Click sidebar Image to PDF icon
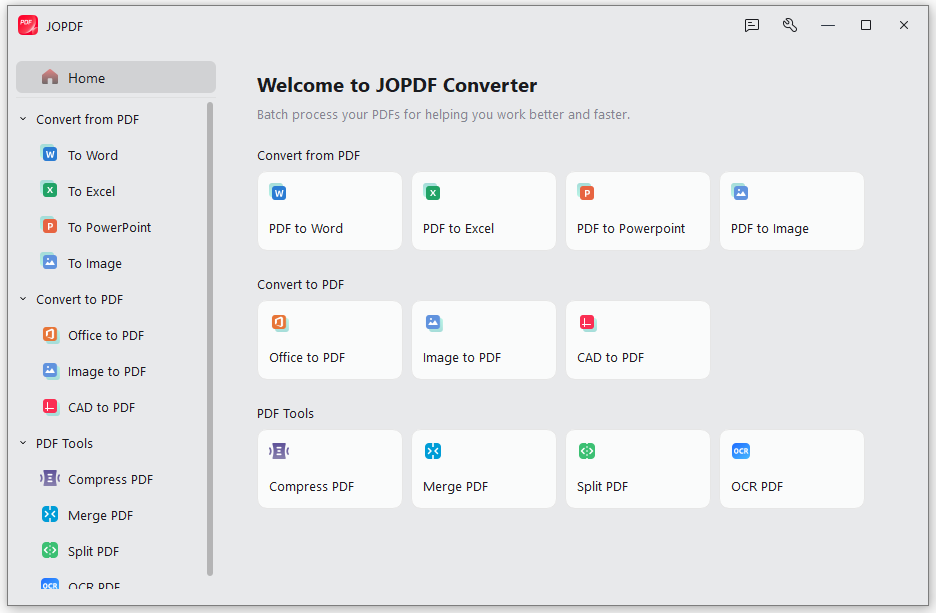 [50, 370]
